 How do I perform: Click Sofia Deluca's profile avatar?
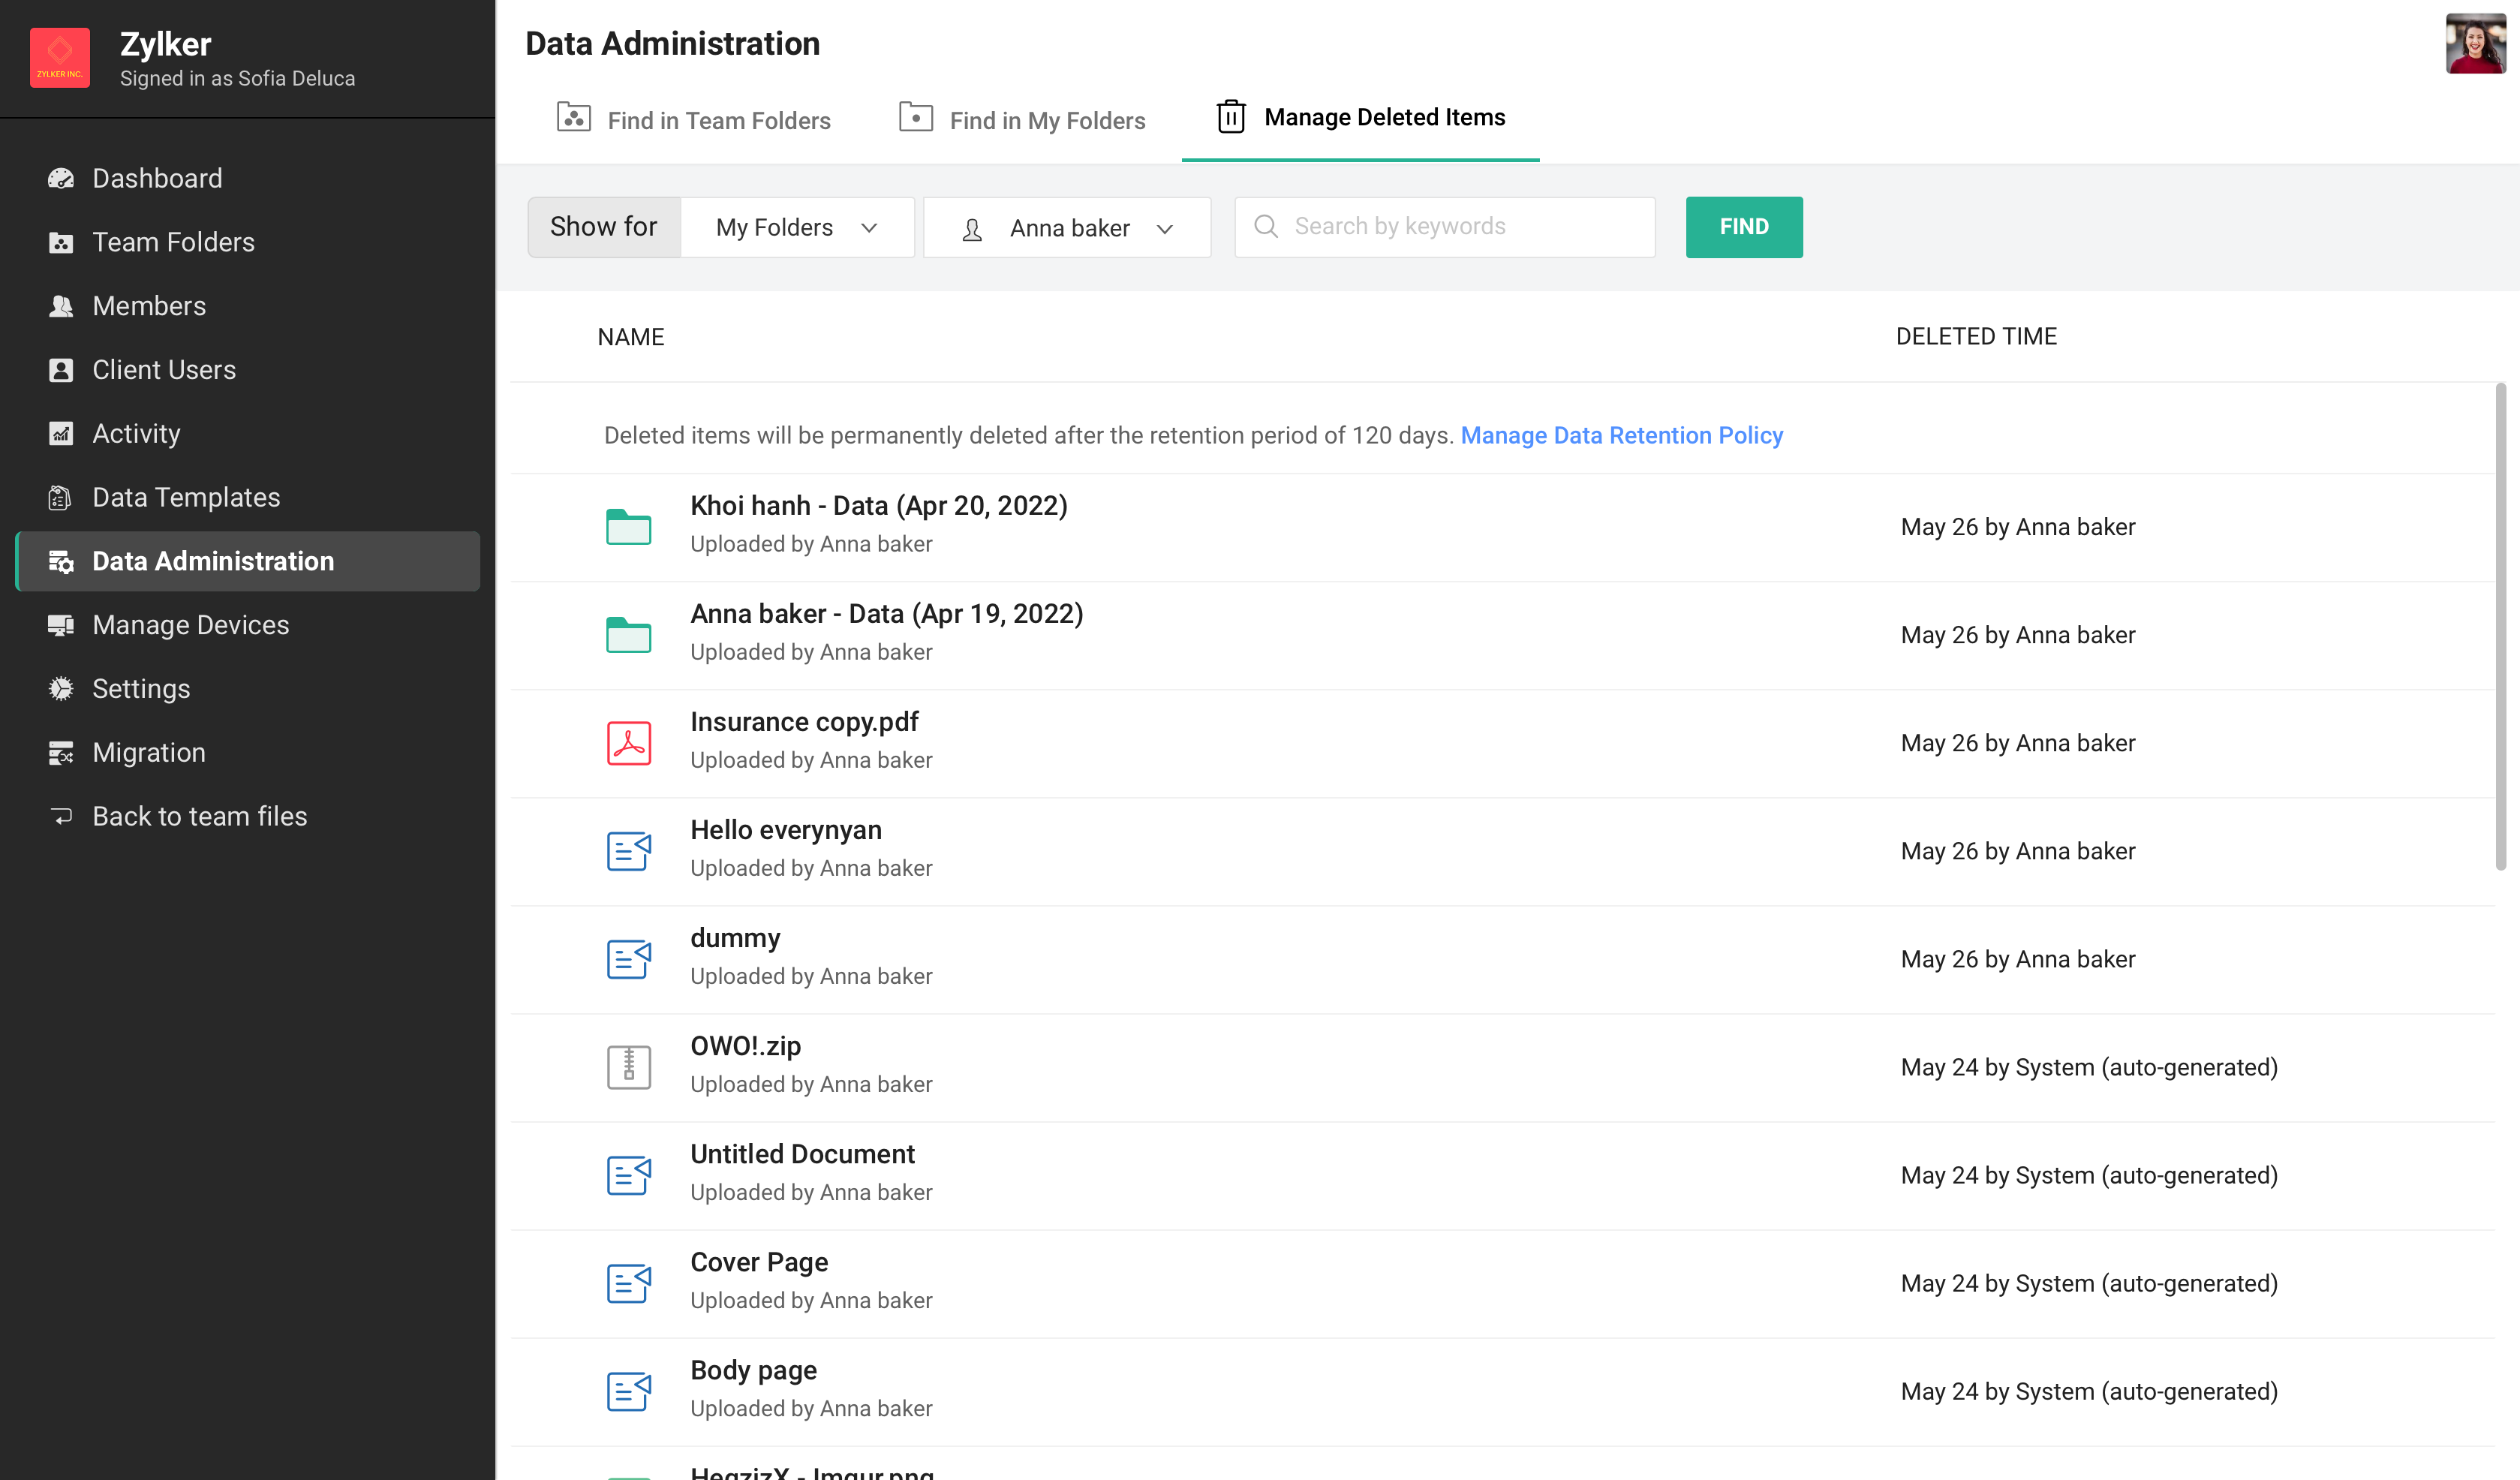[2475, 44]
